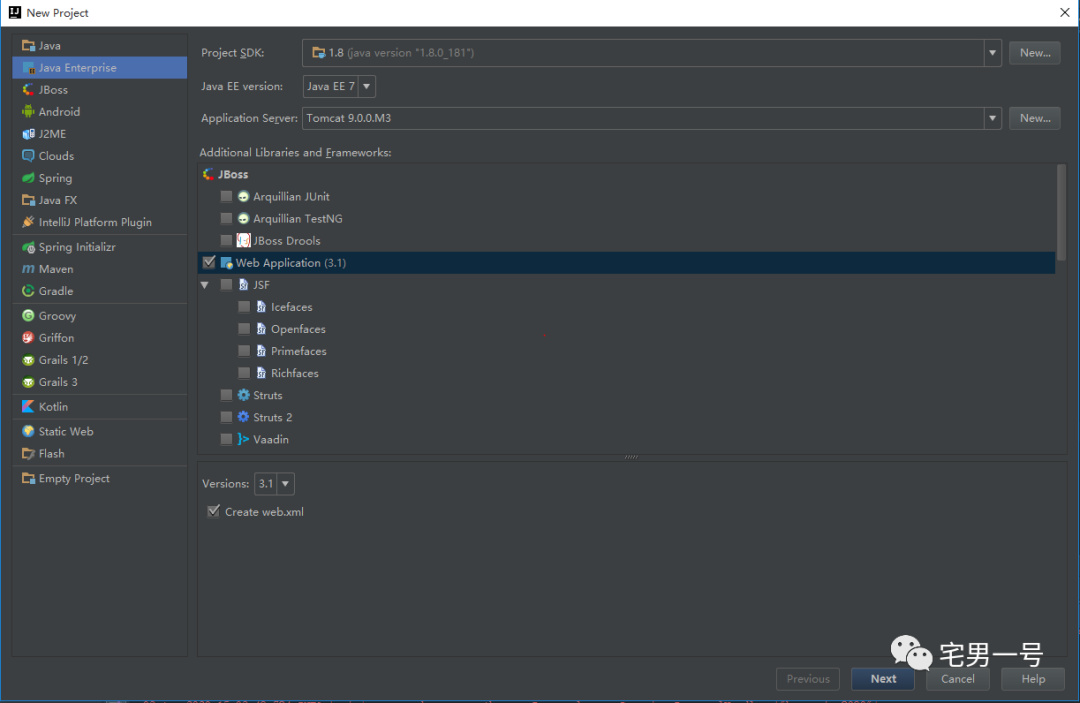This screenshot has width=1080, height=703.
Task: Click the Java Enterprise icon in sidebar
Action: (28, 67)
